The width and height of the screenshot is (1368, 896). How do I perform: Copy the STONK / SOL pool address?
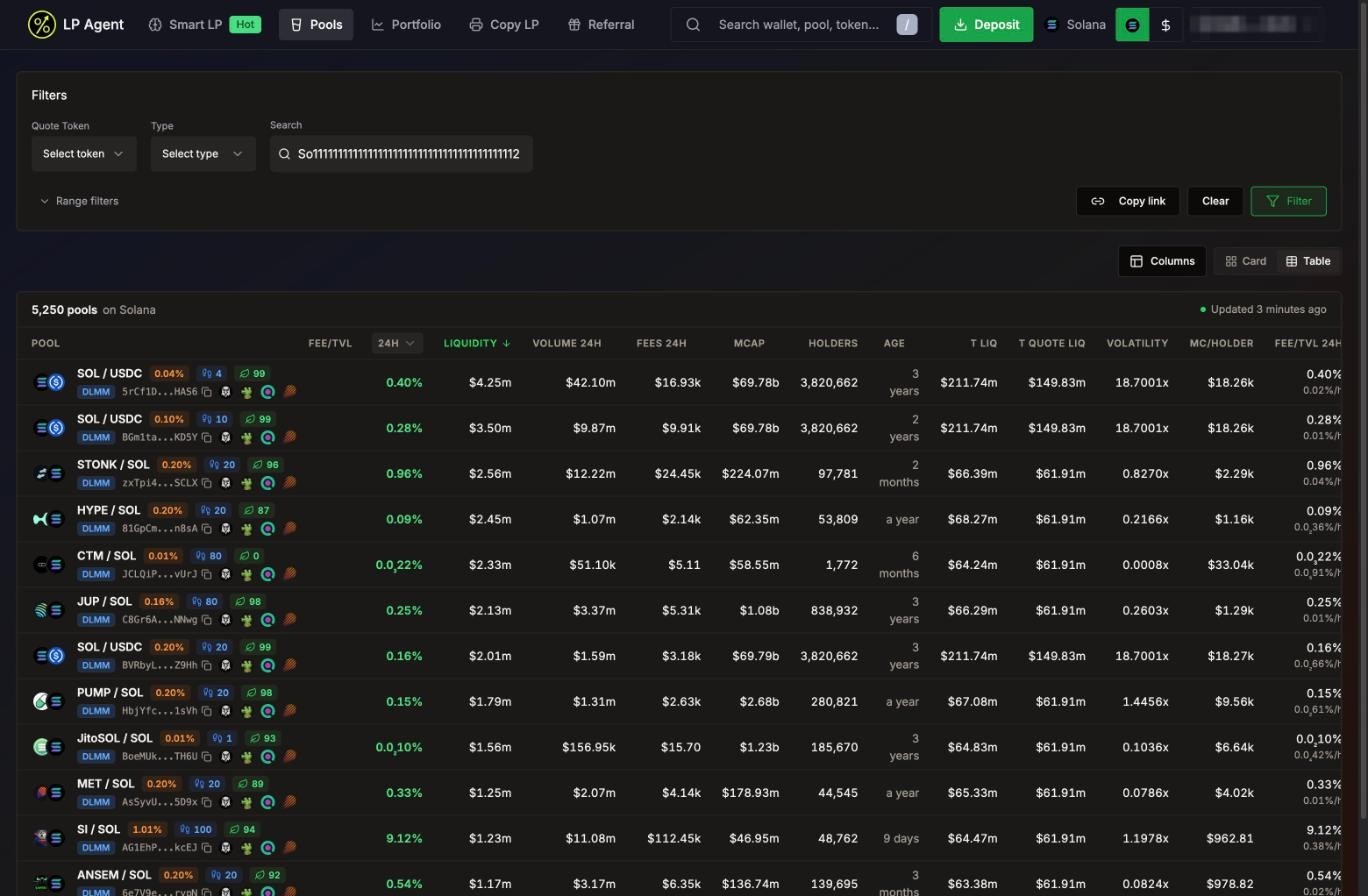tap(207, 483)
